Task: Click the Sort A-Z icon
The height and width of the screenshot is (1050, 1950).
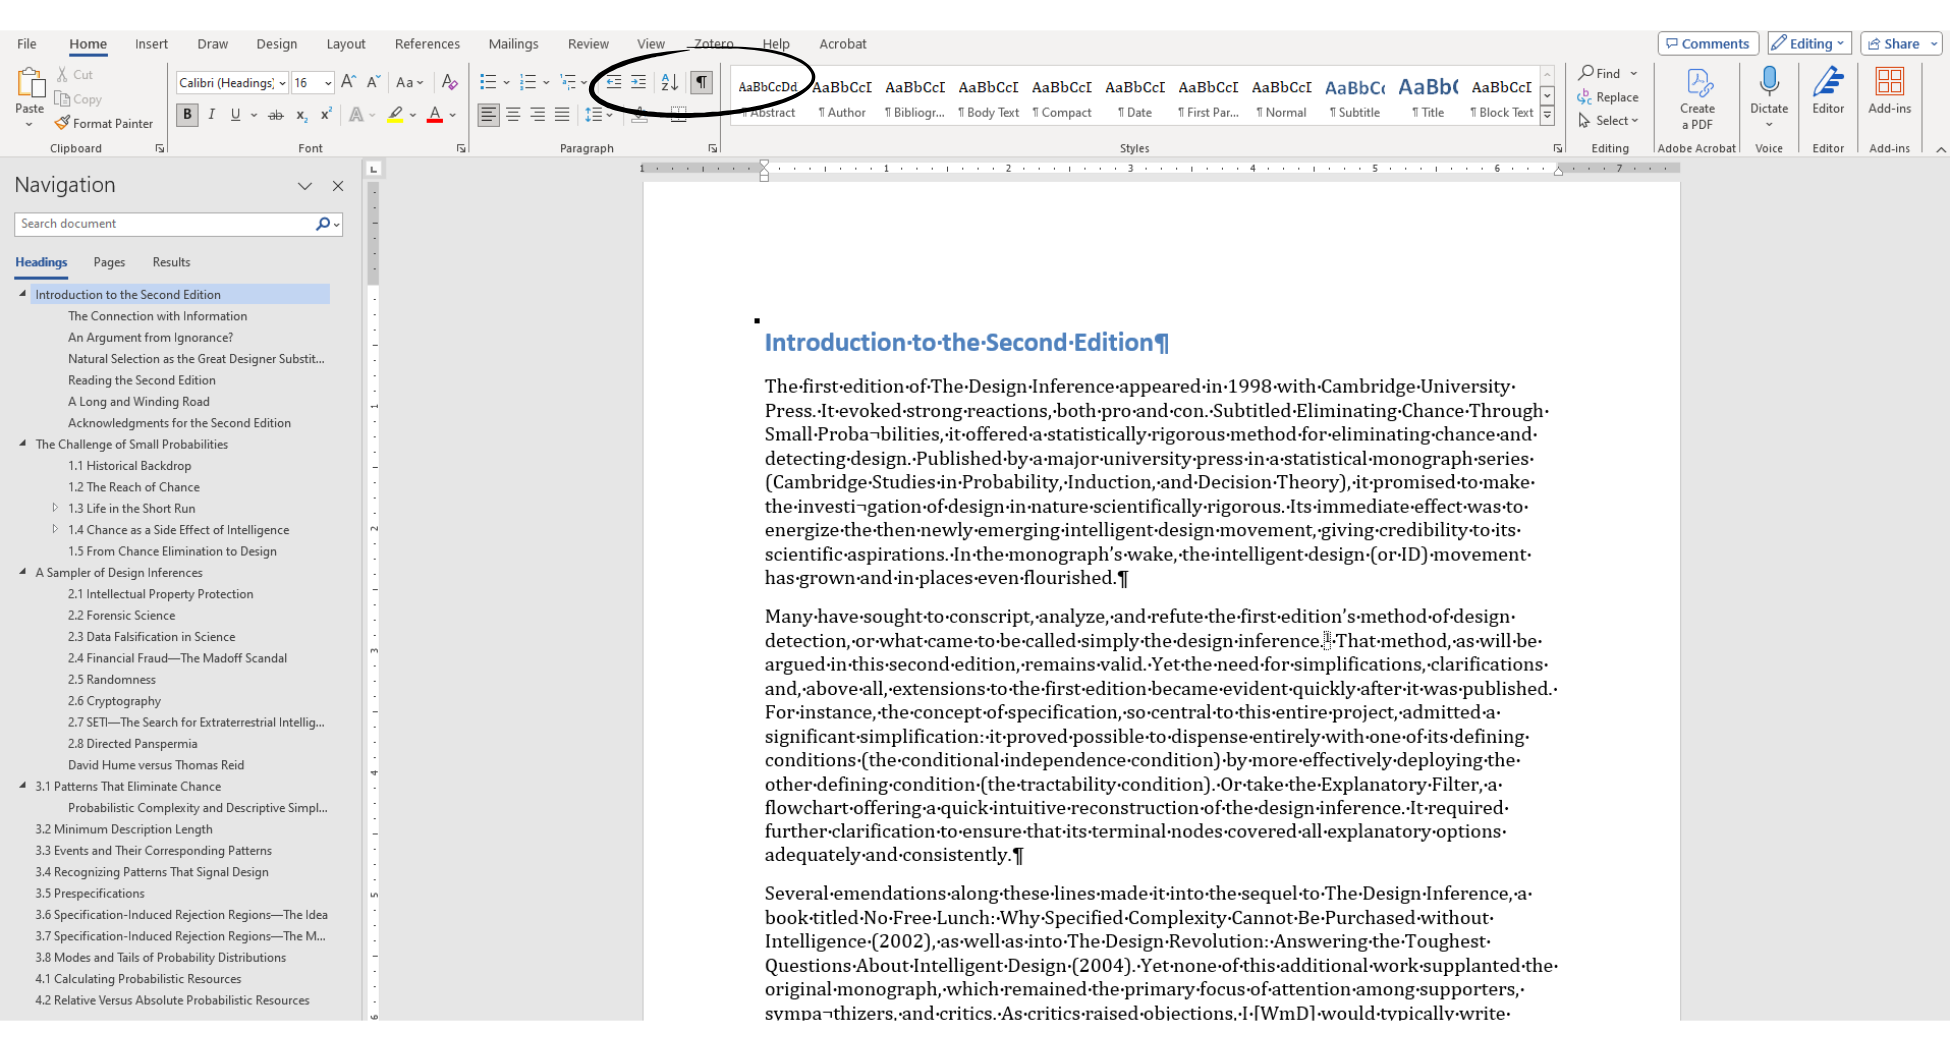Action: [x=670, y=83]
